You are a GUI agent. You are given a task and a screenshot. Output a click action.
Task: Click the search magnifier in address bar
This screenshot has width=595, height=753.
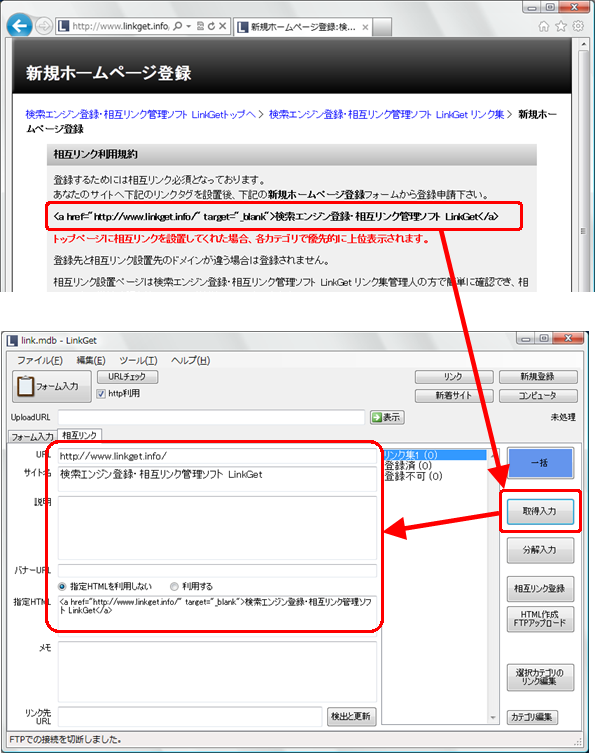177,26
